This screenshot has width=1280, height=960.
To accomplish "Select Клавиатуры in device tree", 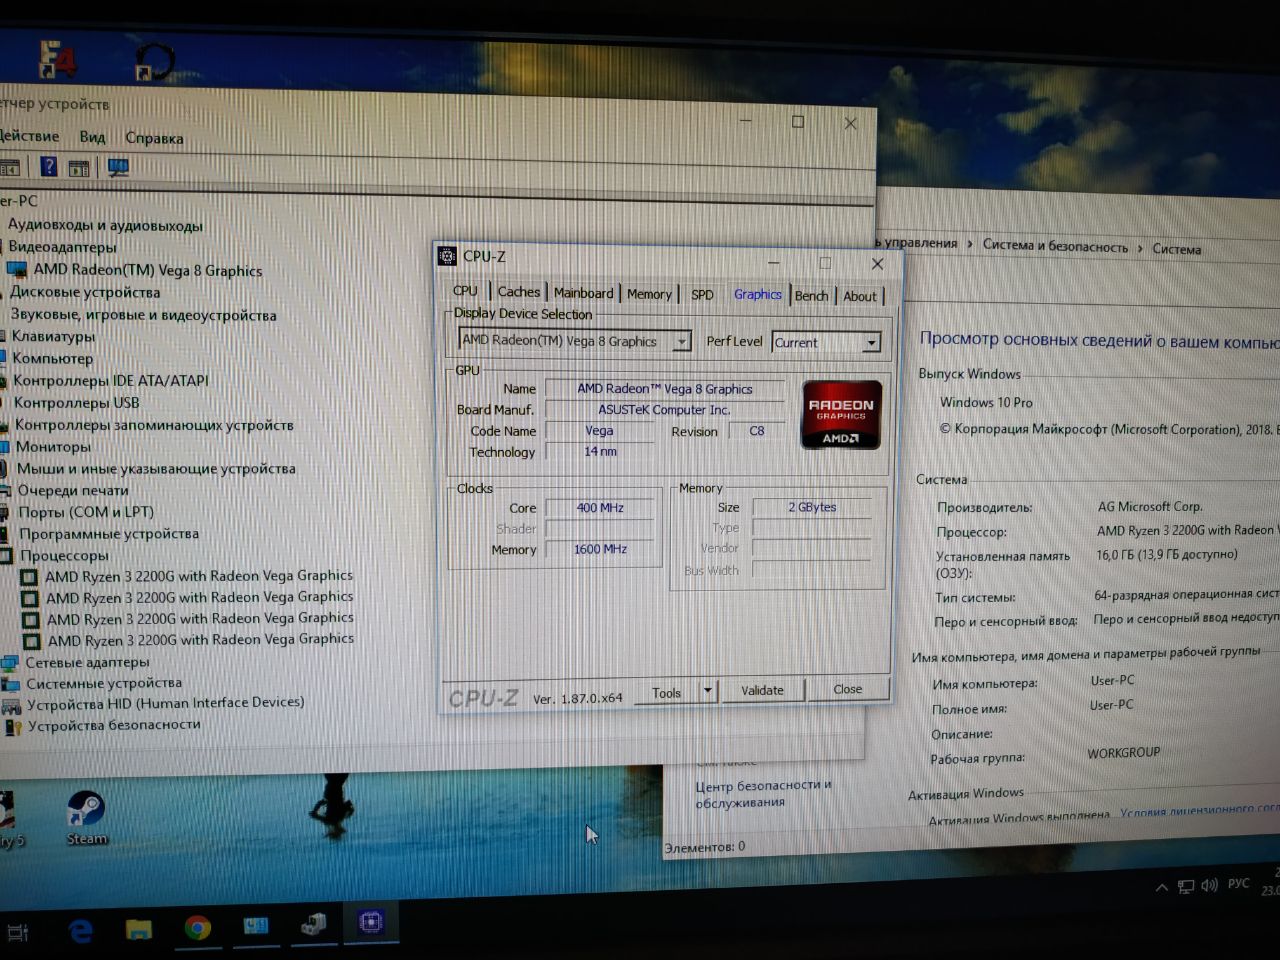I will click(53, 336).
